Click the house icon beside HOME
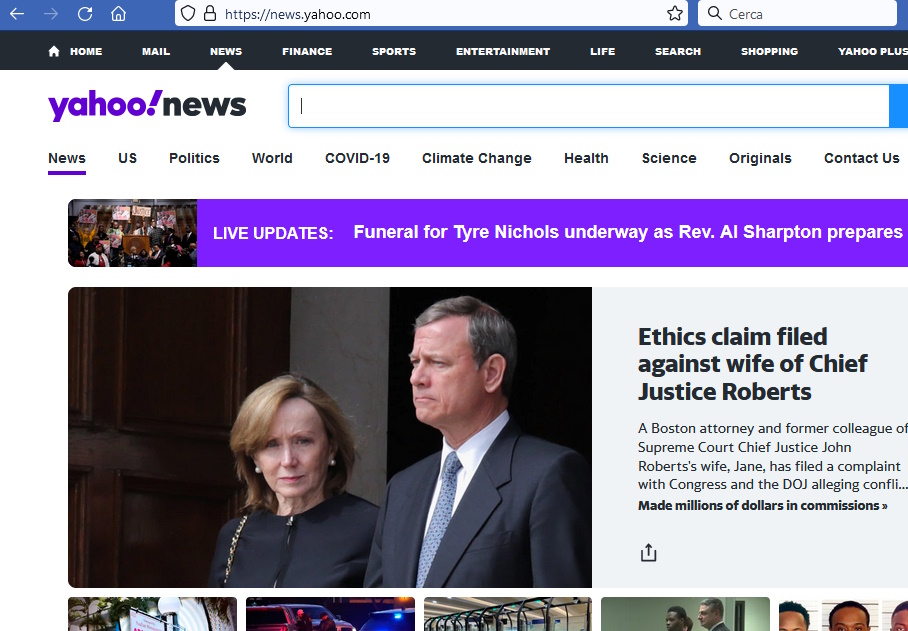The image size is (908, 631). coord(54,52)
